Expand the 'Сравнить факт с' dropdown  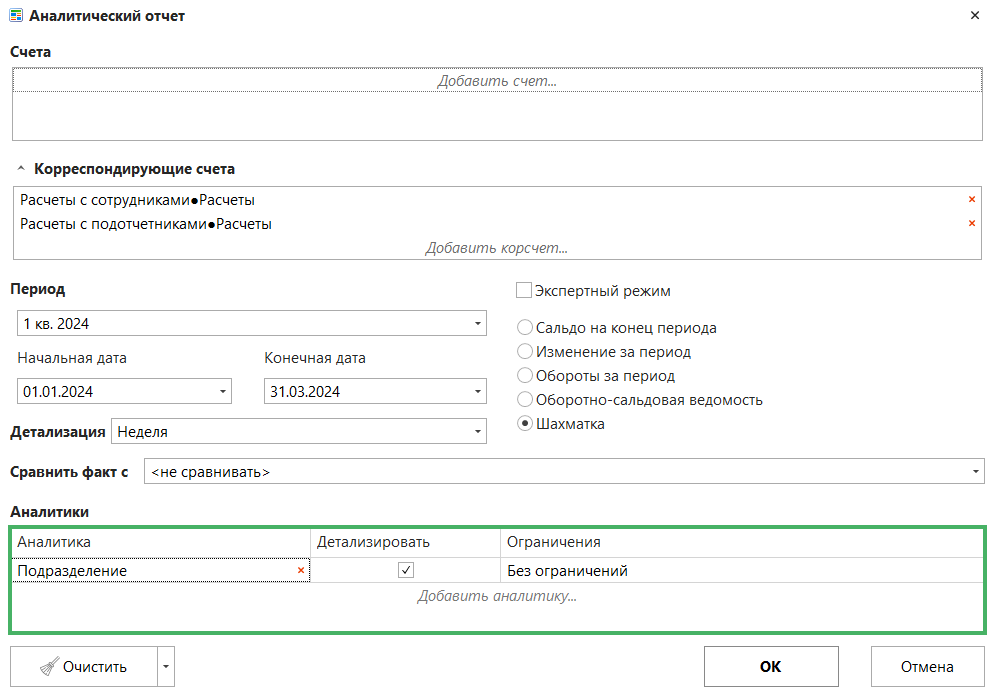click(x=976, y=472)
